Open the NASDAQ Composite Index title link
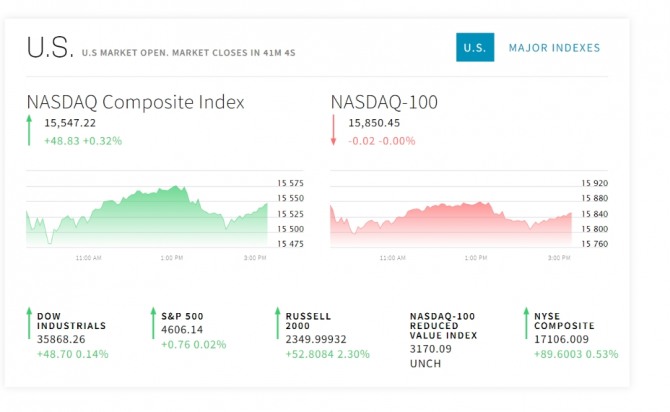Screen dimensions: 670x412 (136, 102)
